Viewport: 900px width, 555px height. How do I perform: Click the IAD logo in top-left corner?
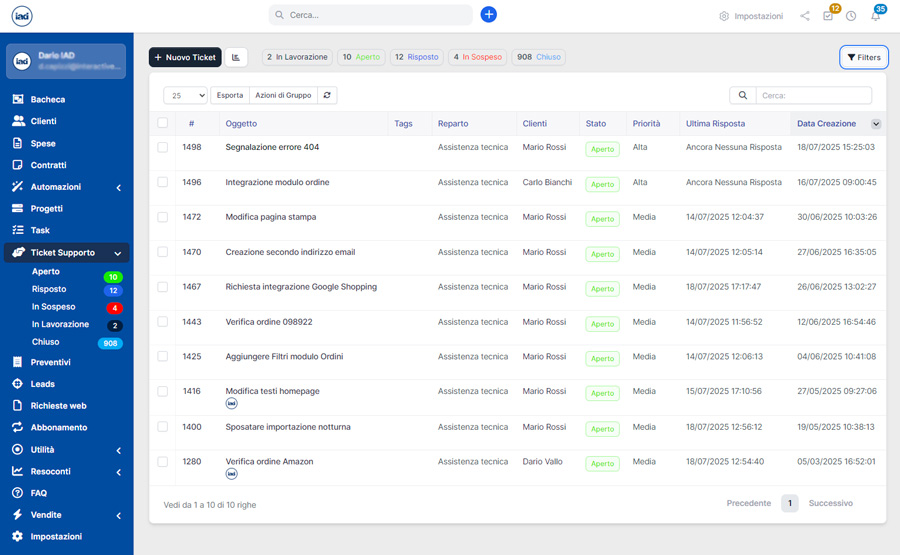click(22, 16)
